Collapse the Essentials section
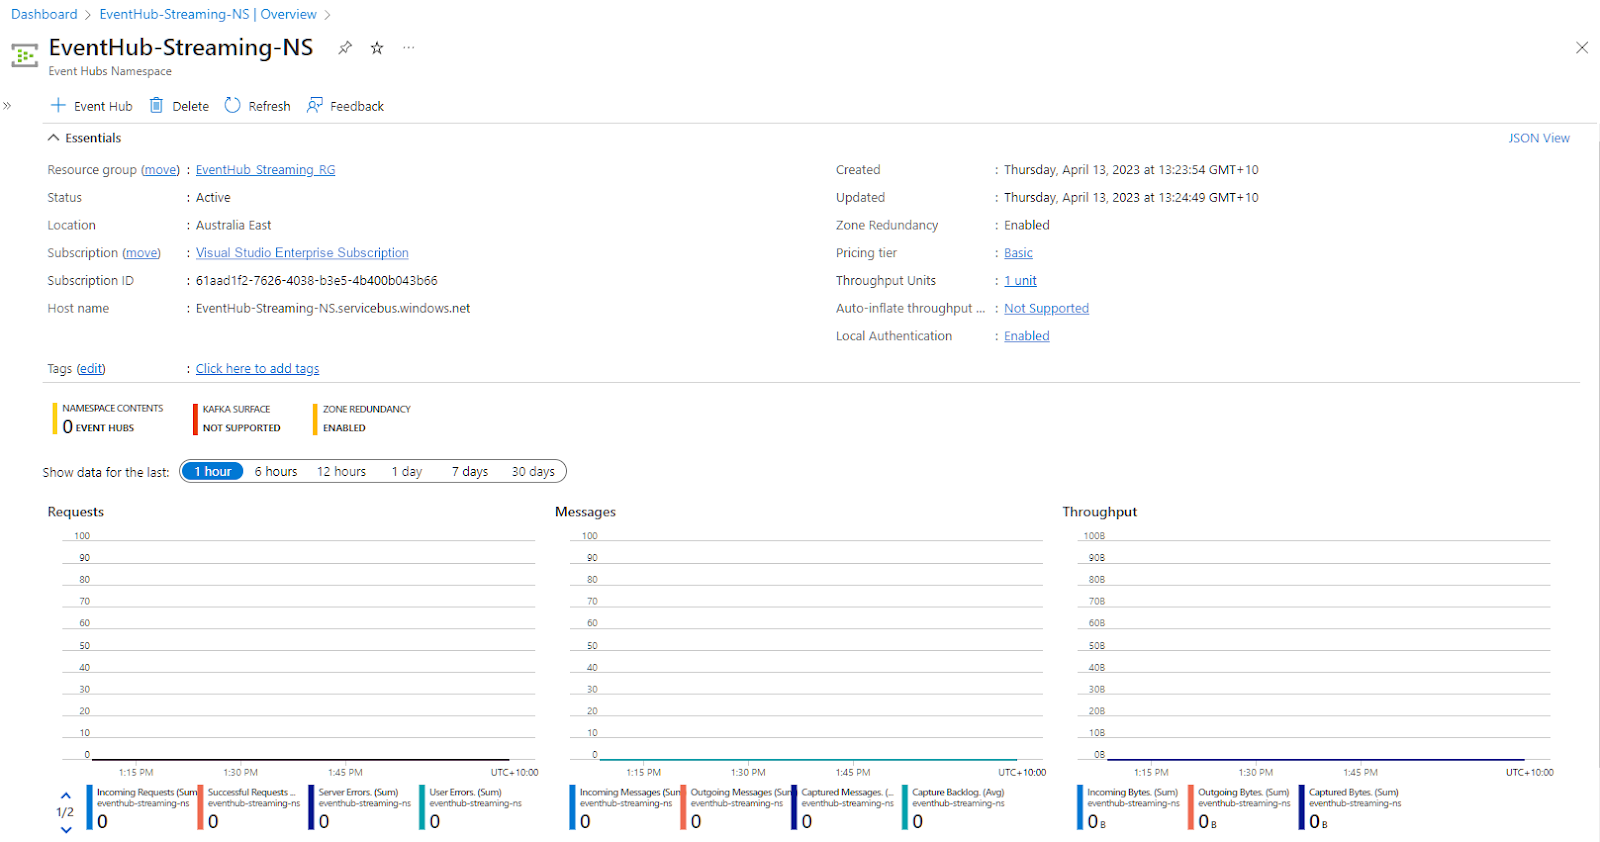The image size is (1600, 842). 54,138
